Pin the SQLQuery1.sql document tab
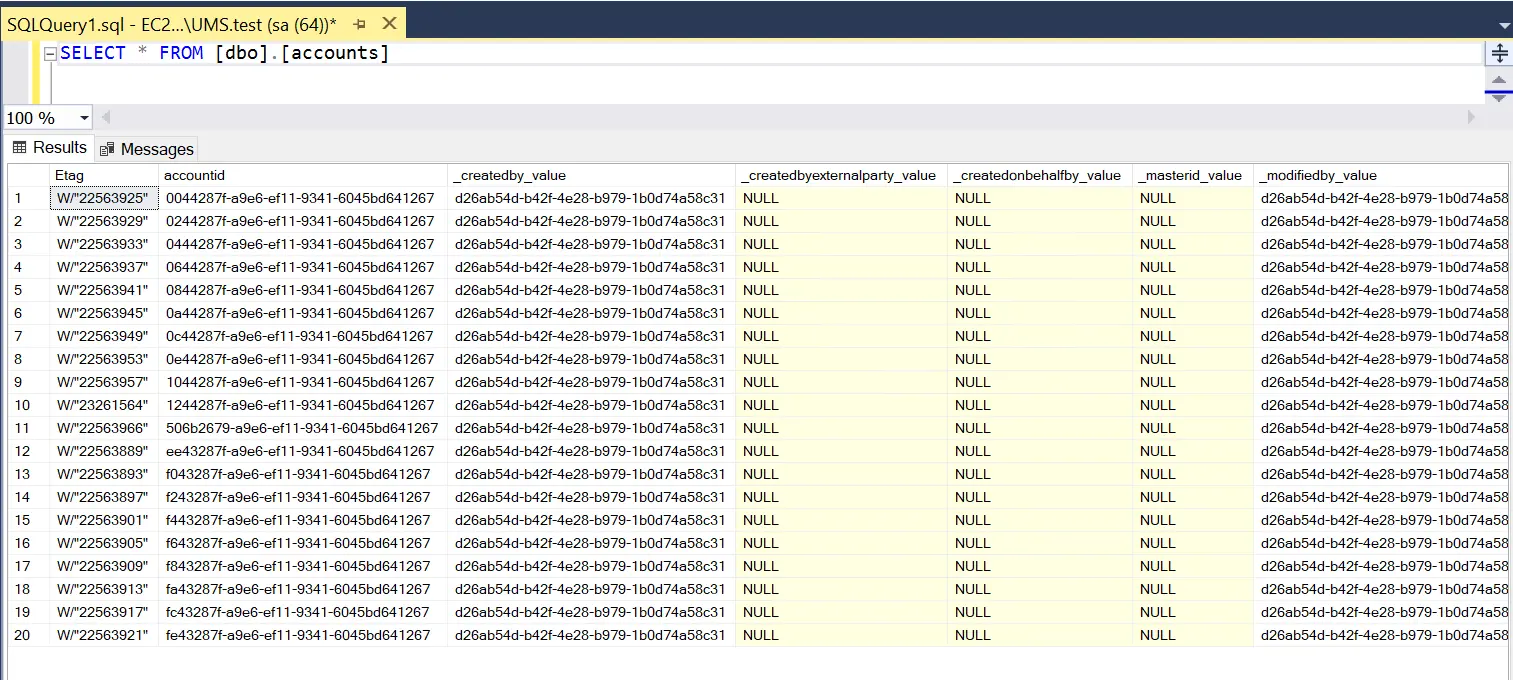Screen dimensions: 1513x680 [361, 22]
